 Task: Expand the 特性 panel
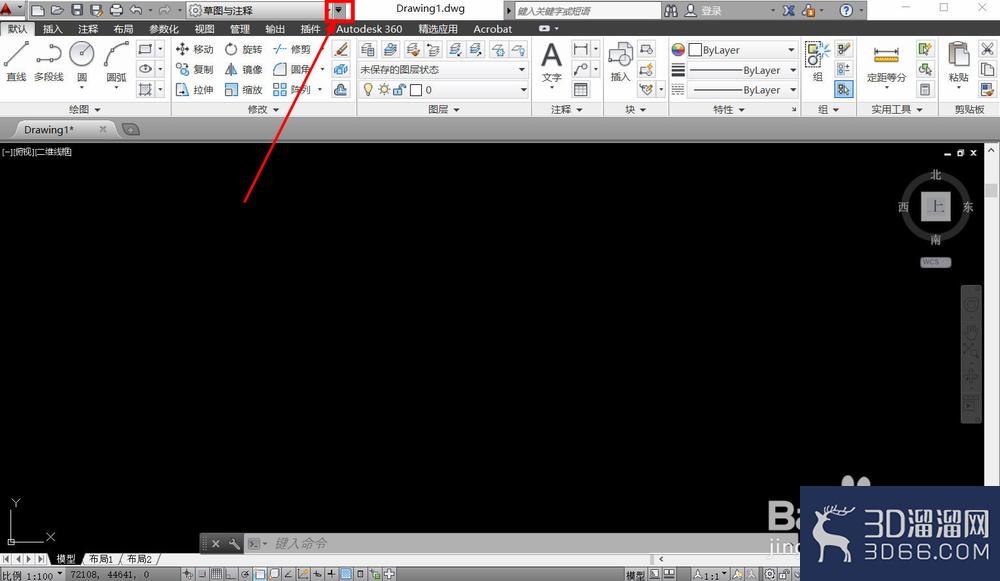[729, 110]
